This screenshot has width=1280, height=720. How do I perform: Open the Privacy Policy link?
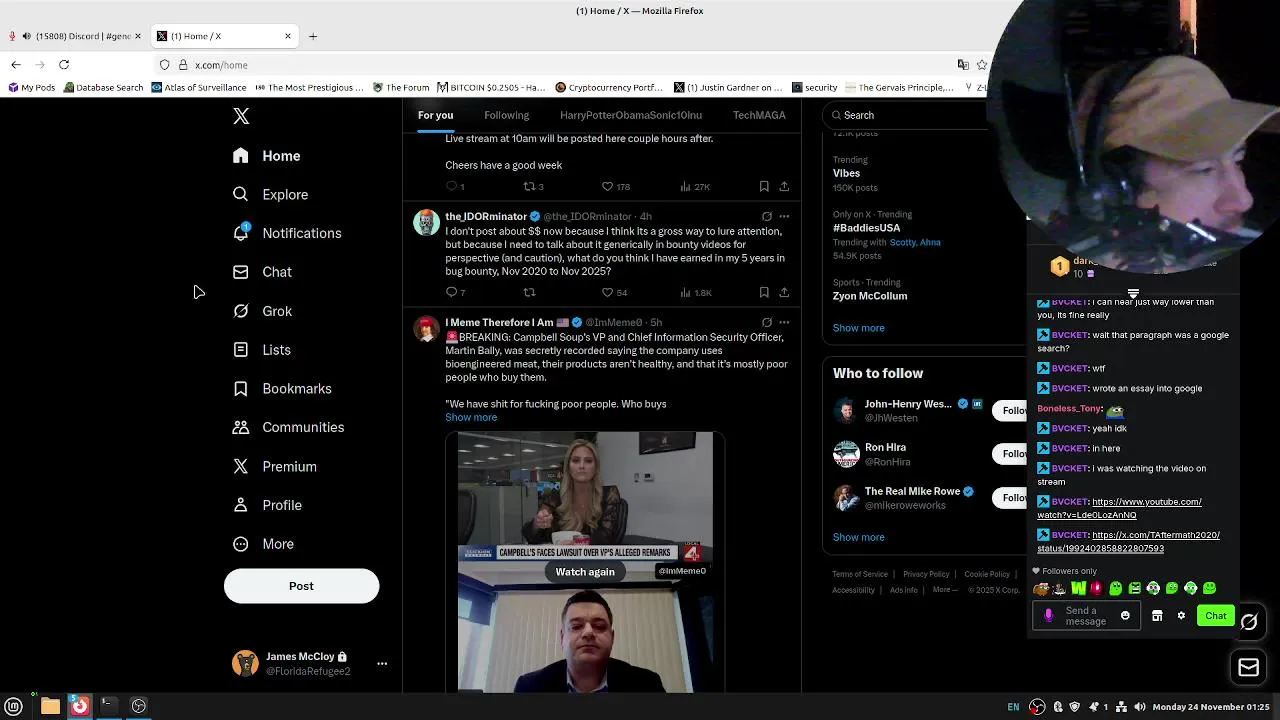pyautogui.click(x=926, y=574)
